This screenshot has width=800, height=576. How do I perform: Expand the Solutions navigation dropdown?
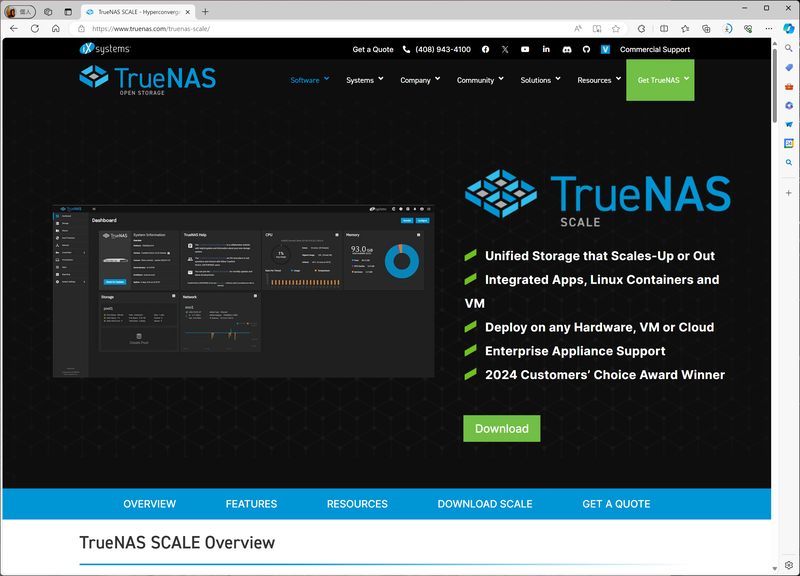pos(537,79)
